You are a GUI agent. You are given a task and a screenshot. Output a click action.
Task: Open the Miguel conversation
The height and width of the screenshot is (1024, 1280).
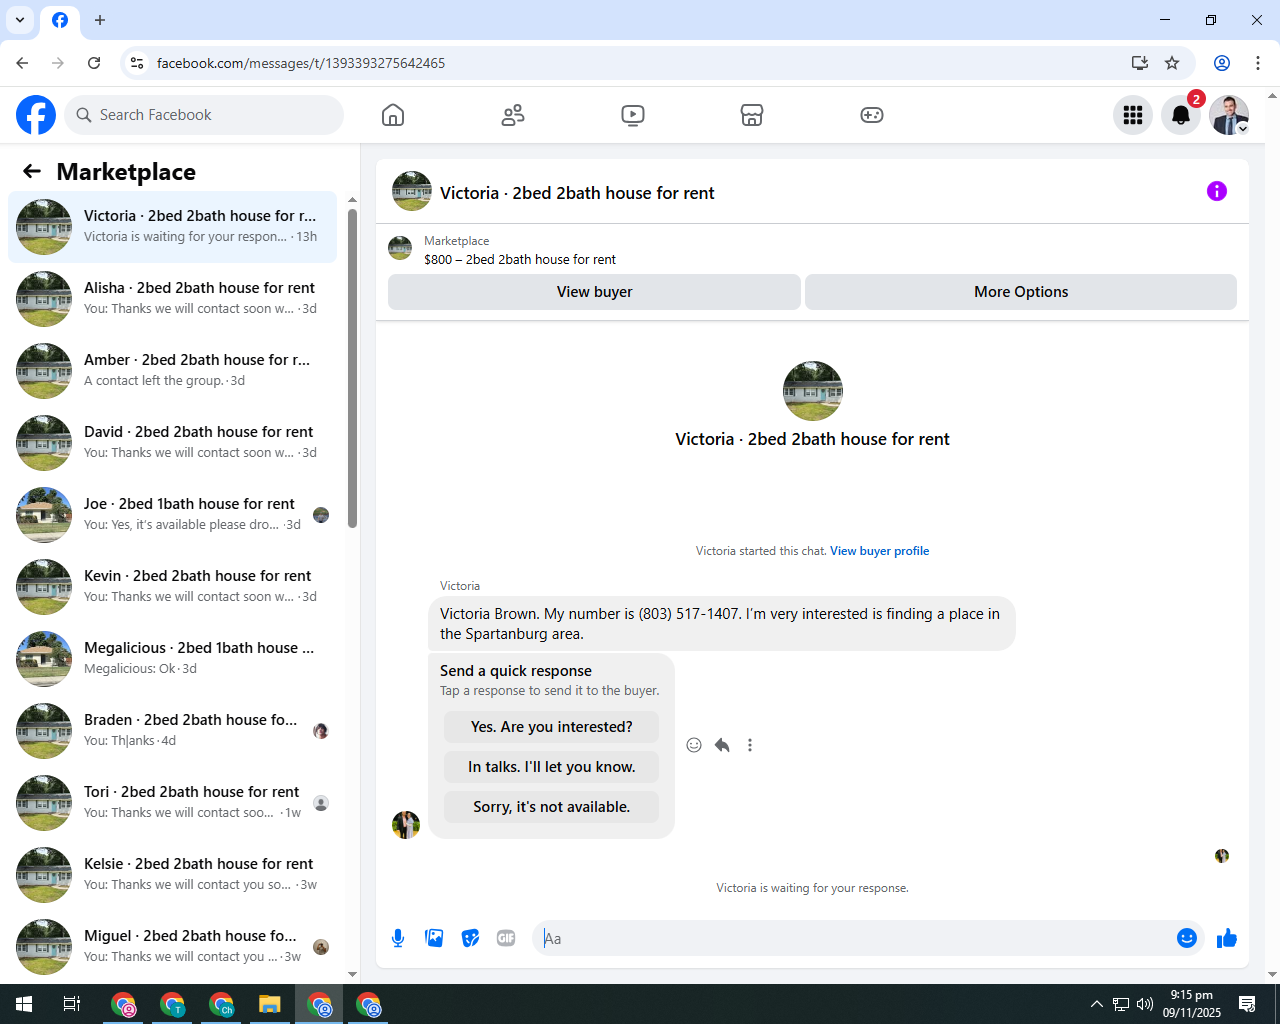pos(172,947)
